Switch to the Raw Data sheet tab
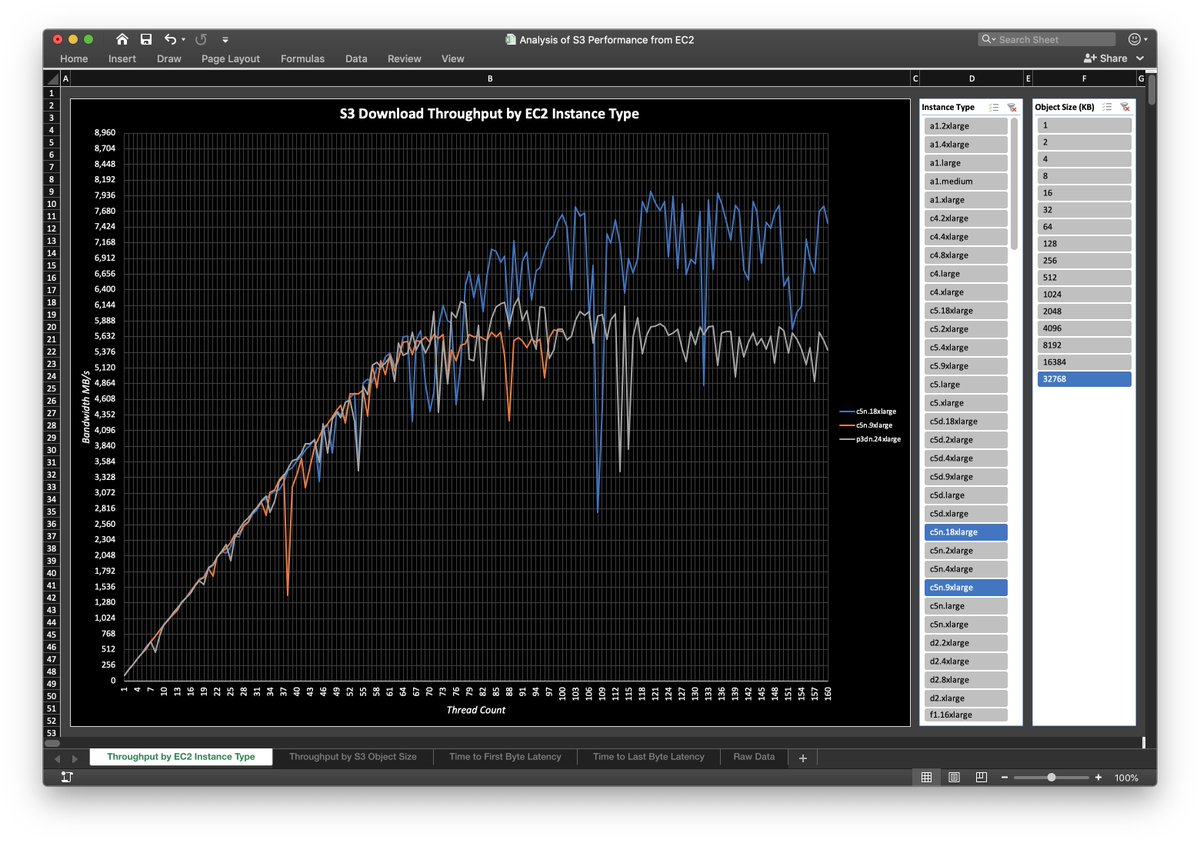 point(754,757)
